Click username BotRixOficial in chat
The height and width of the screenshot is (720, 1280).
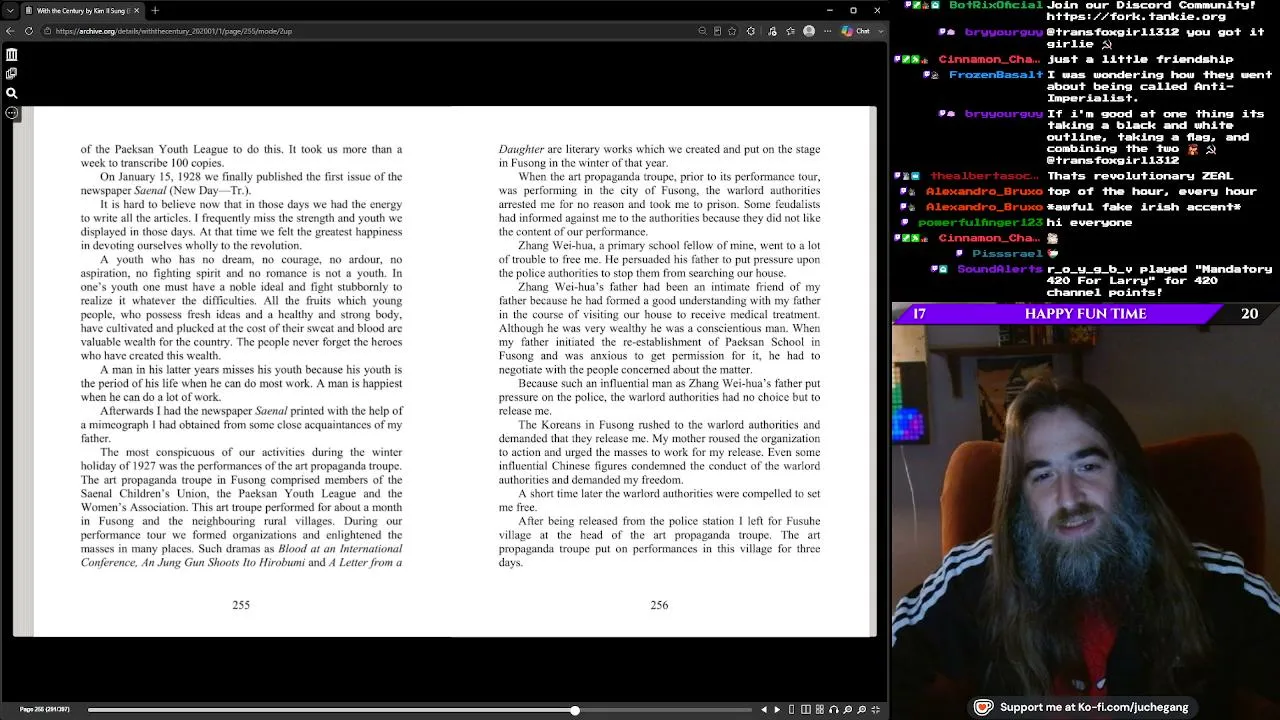pos(996,5)
